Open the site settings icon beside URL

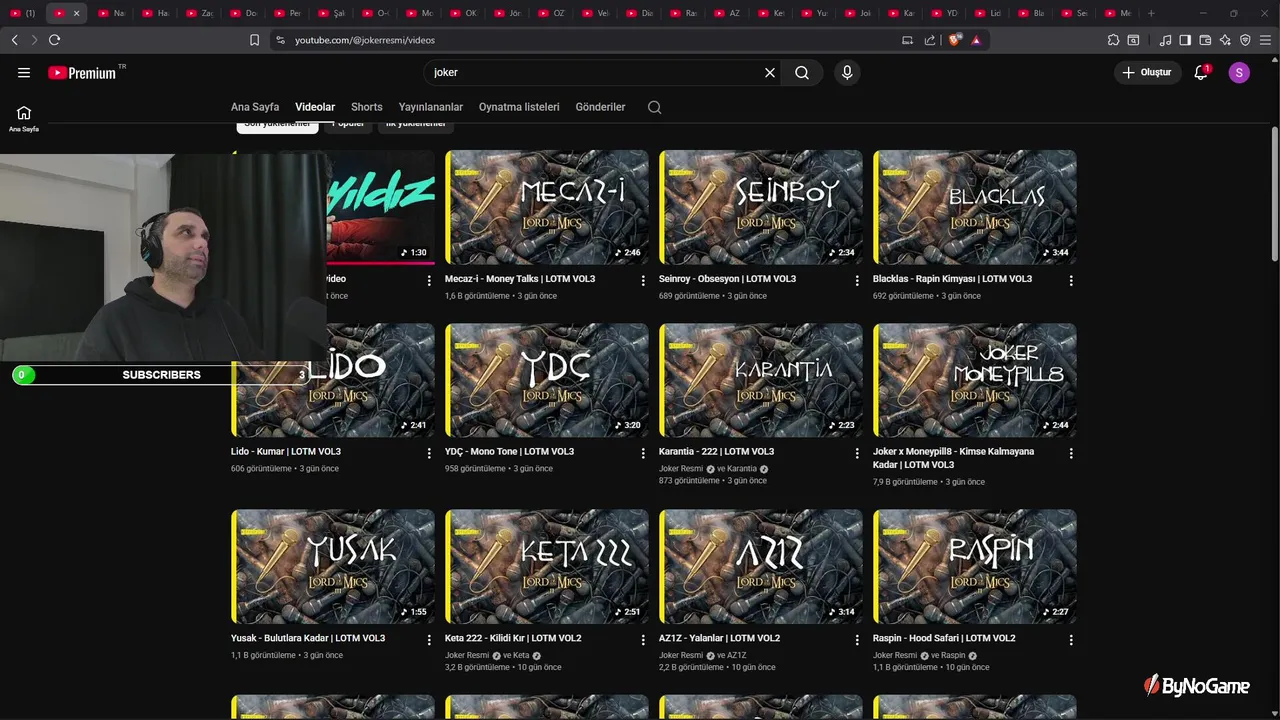(x=280, y=40)
